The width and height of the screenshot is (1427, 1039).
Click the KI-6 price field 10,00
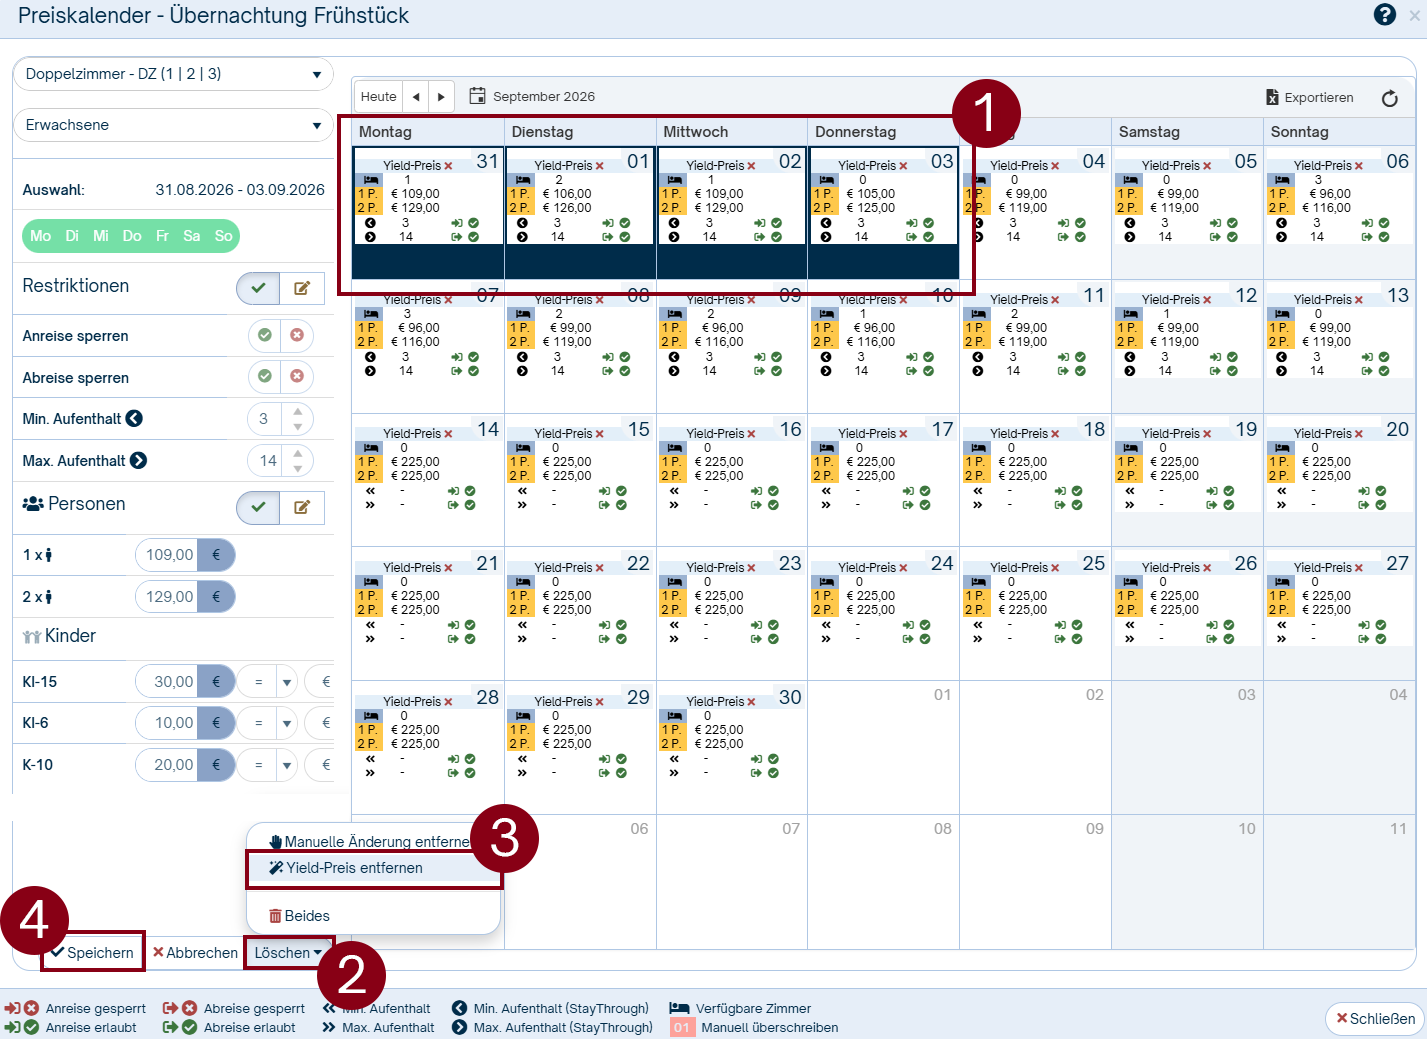[x=166, y=723]
